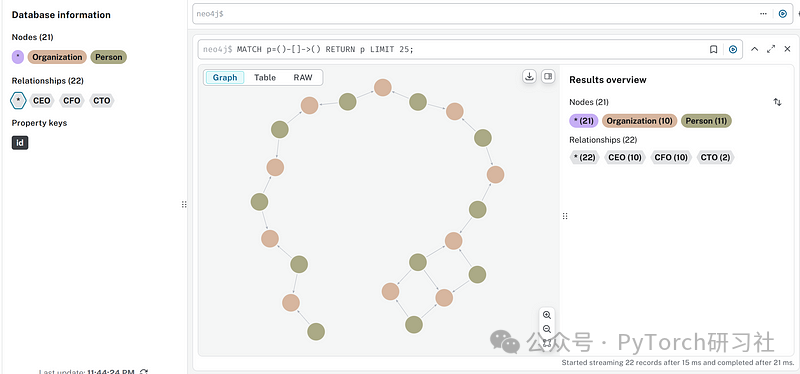Expand the result frame to fullscreen
This screenshot has height=374, width=800.
pos(771,49)
